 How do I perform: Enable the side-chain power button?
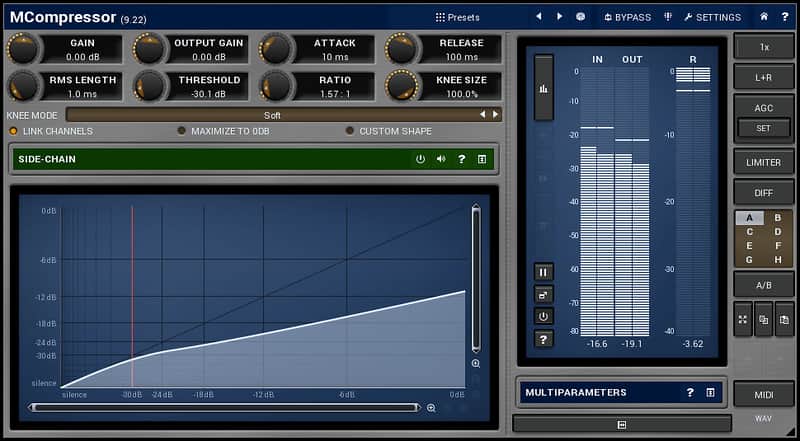tap(420, 159)
